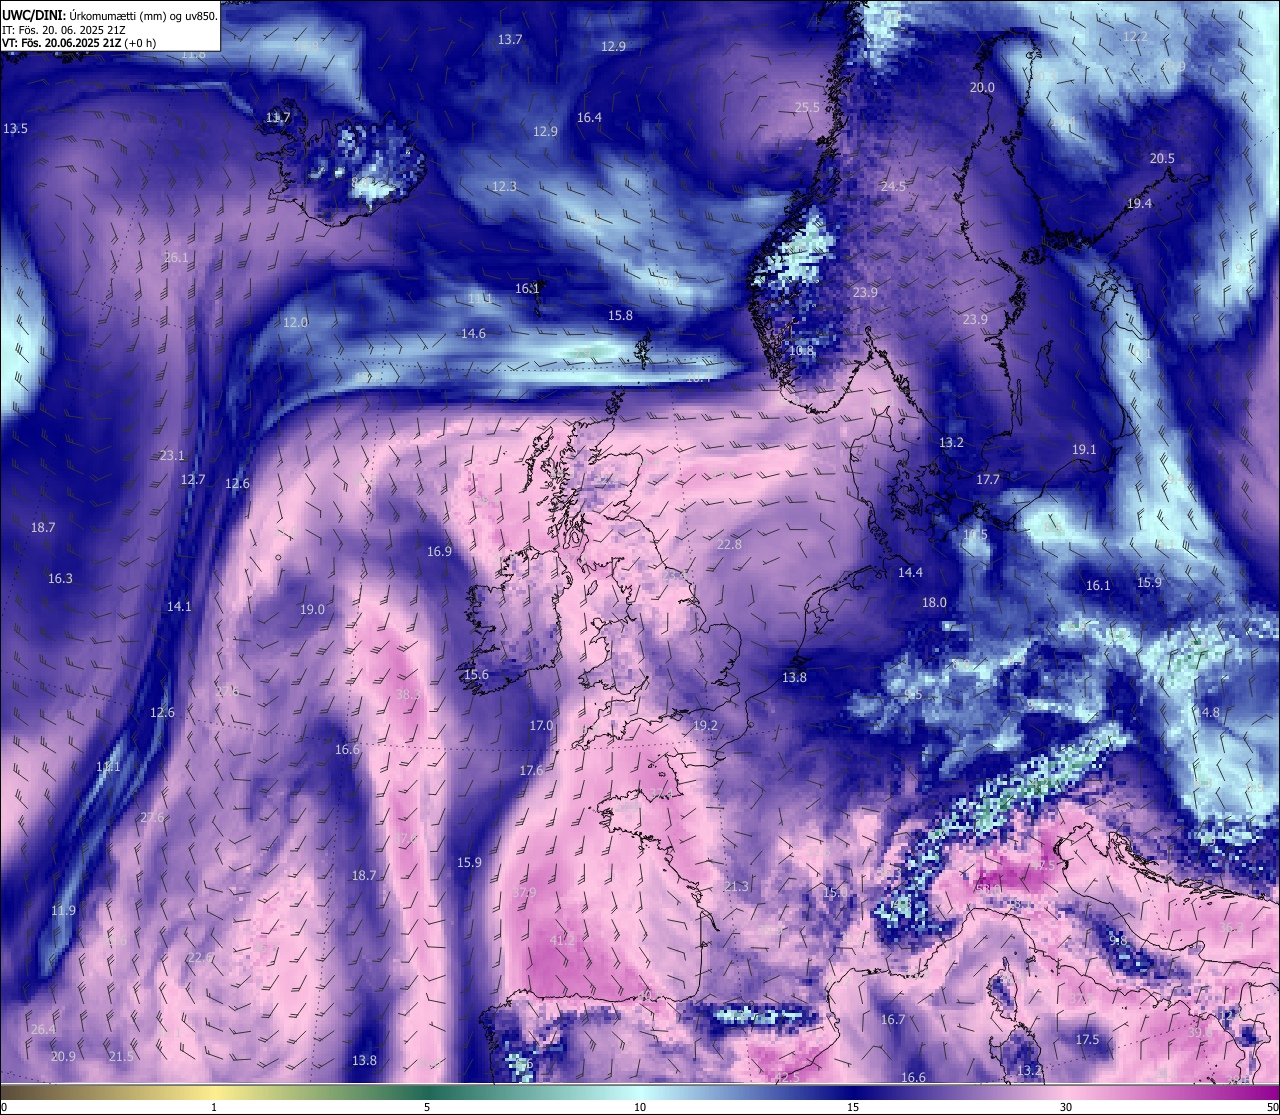Click the 12.2 value at top right
Screen dimensions: 1280x1115
(1135, 36)
